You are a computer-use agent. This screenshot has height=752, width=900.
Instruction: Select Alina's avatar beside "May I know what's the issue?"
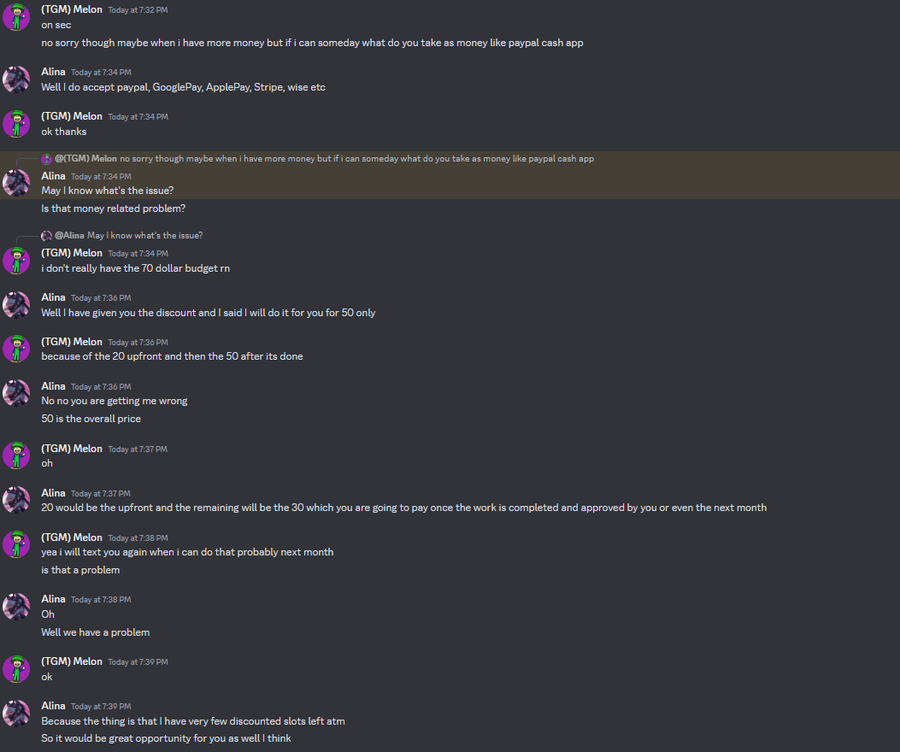(16, 183)
